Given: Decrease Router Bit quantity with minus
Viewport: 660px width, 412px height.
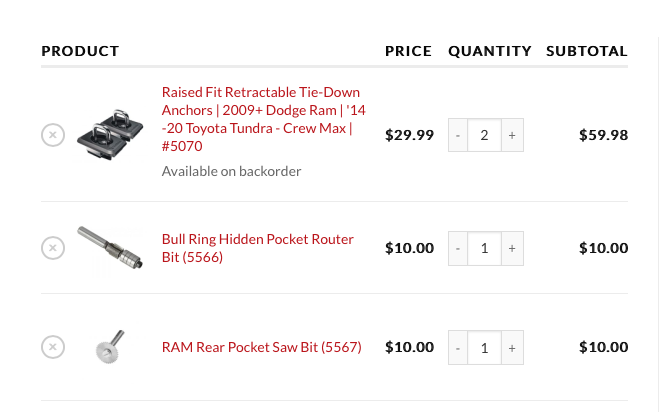Looking at the screenshot, I should [458, 248].
